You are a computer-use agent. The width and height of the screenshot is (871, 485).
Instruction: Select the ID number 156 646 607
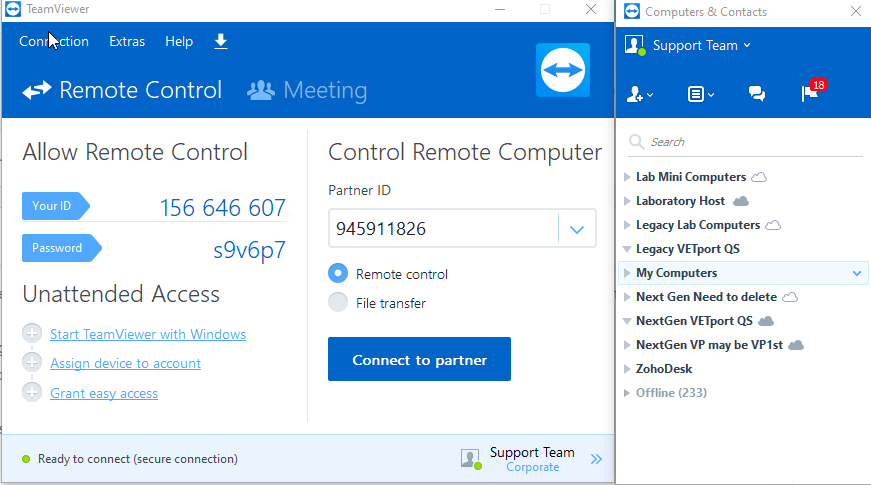pyautogui.click(x=223, y=208)
